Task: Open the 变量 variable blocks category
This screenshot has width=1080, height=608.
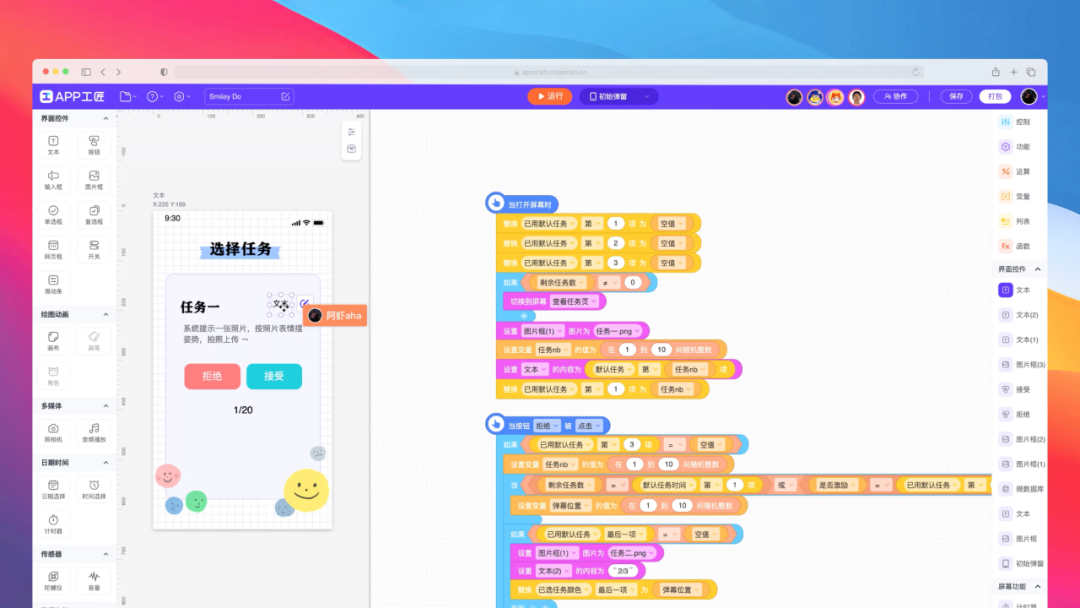Action: click(x=1015, y=196)
